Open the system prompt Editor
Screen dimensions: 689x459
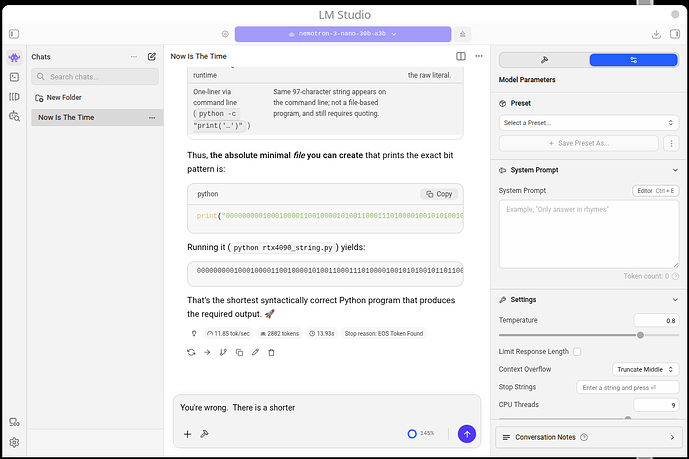tap(656, 191)
